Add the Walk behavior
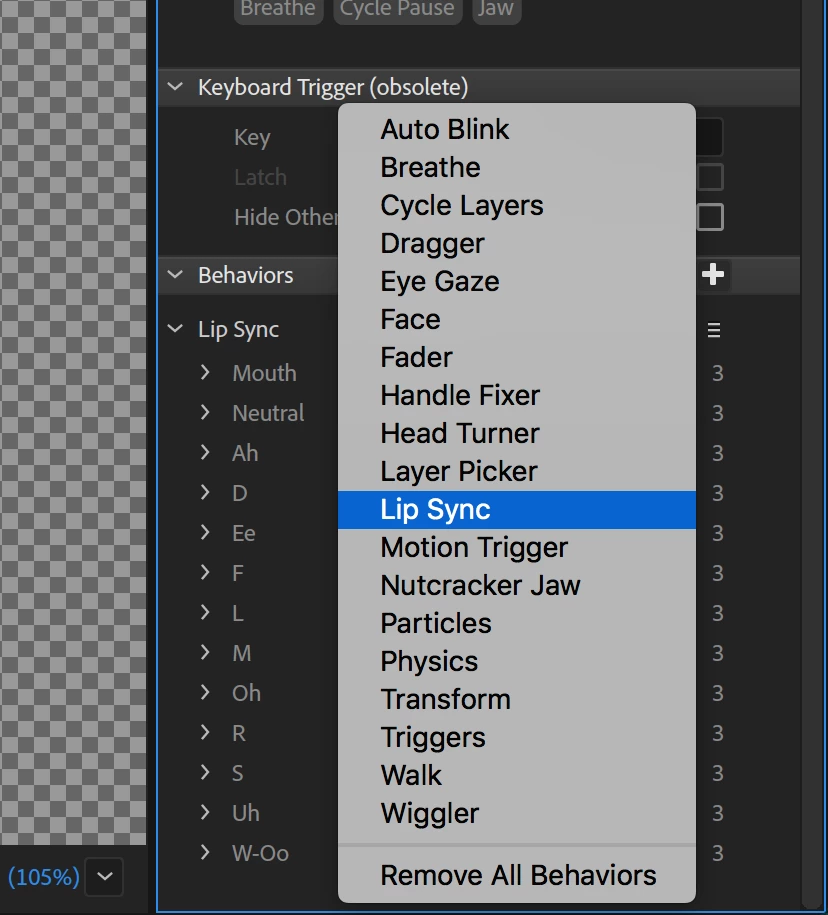Viewport: 828px width, 915px height. click(516, 775)
